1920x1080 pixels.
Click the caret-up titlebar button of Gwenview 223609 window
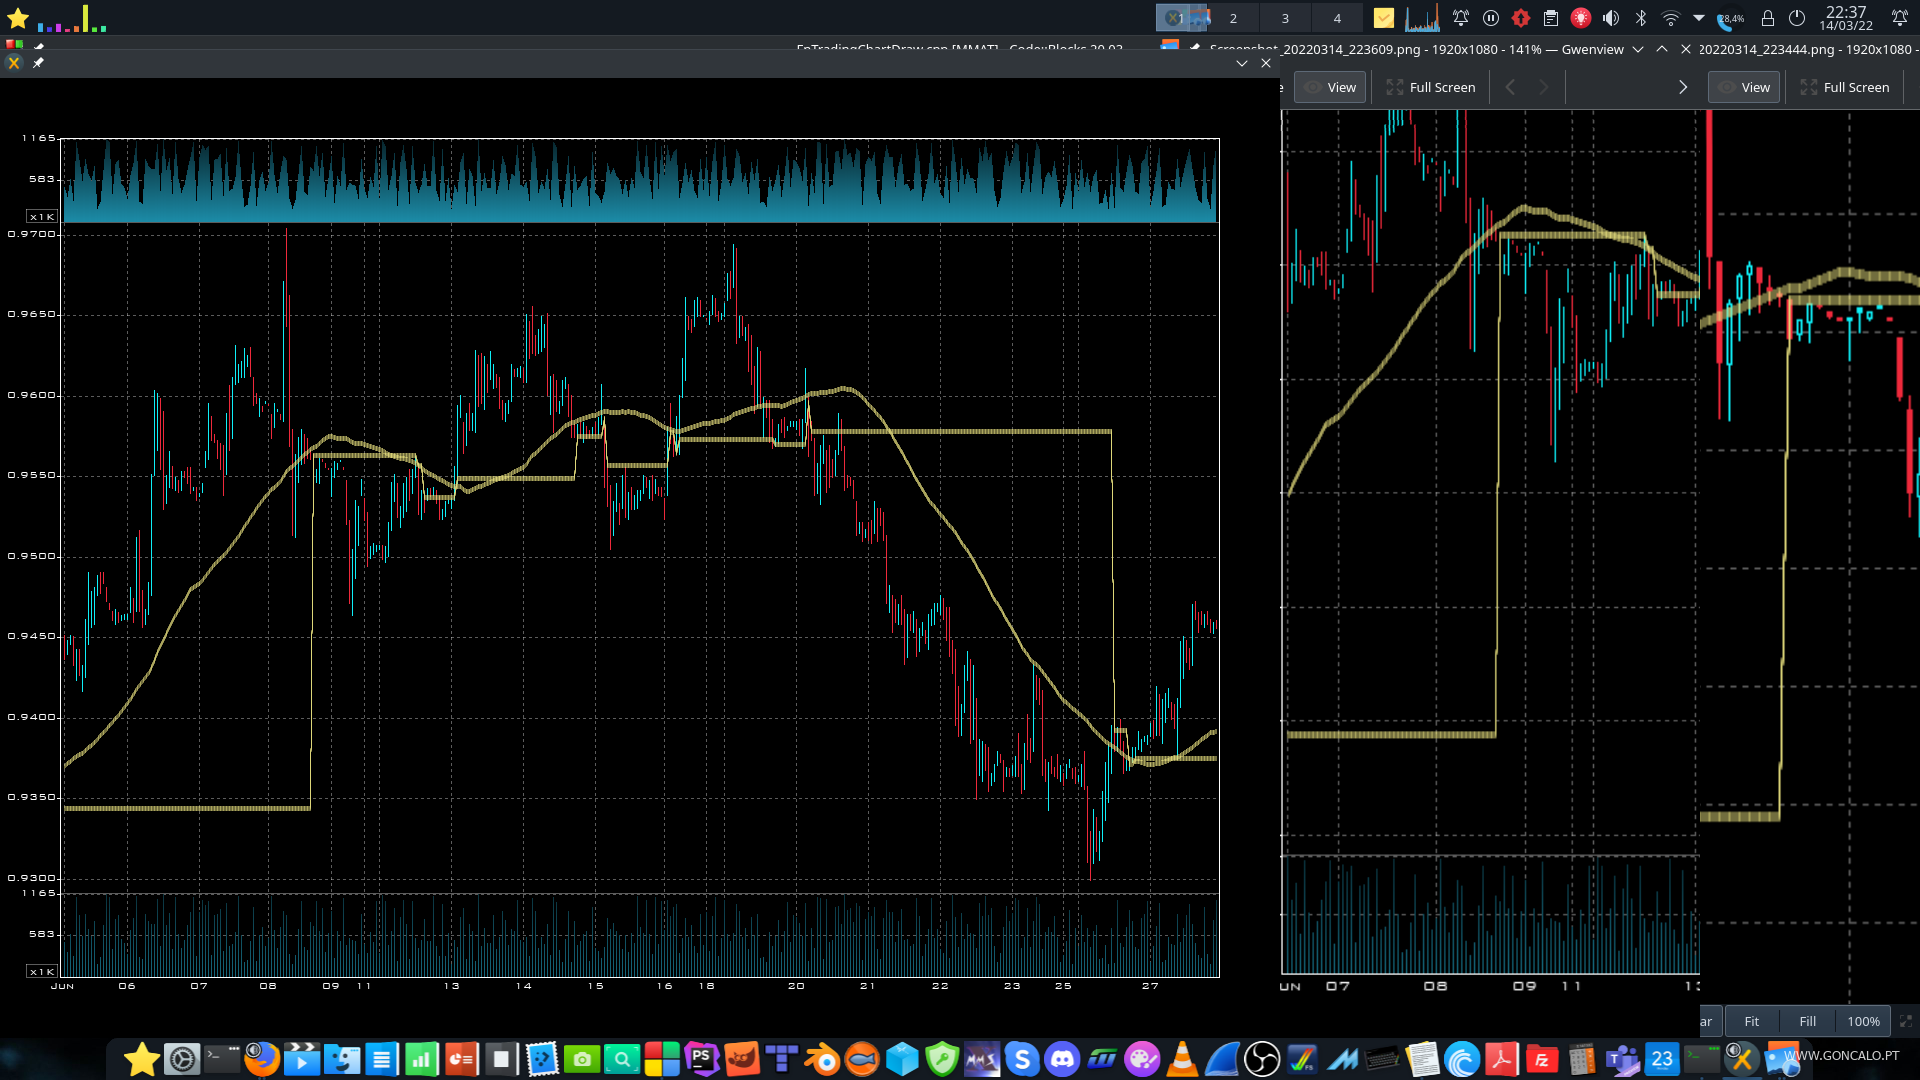coord(1662,49)
